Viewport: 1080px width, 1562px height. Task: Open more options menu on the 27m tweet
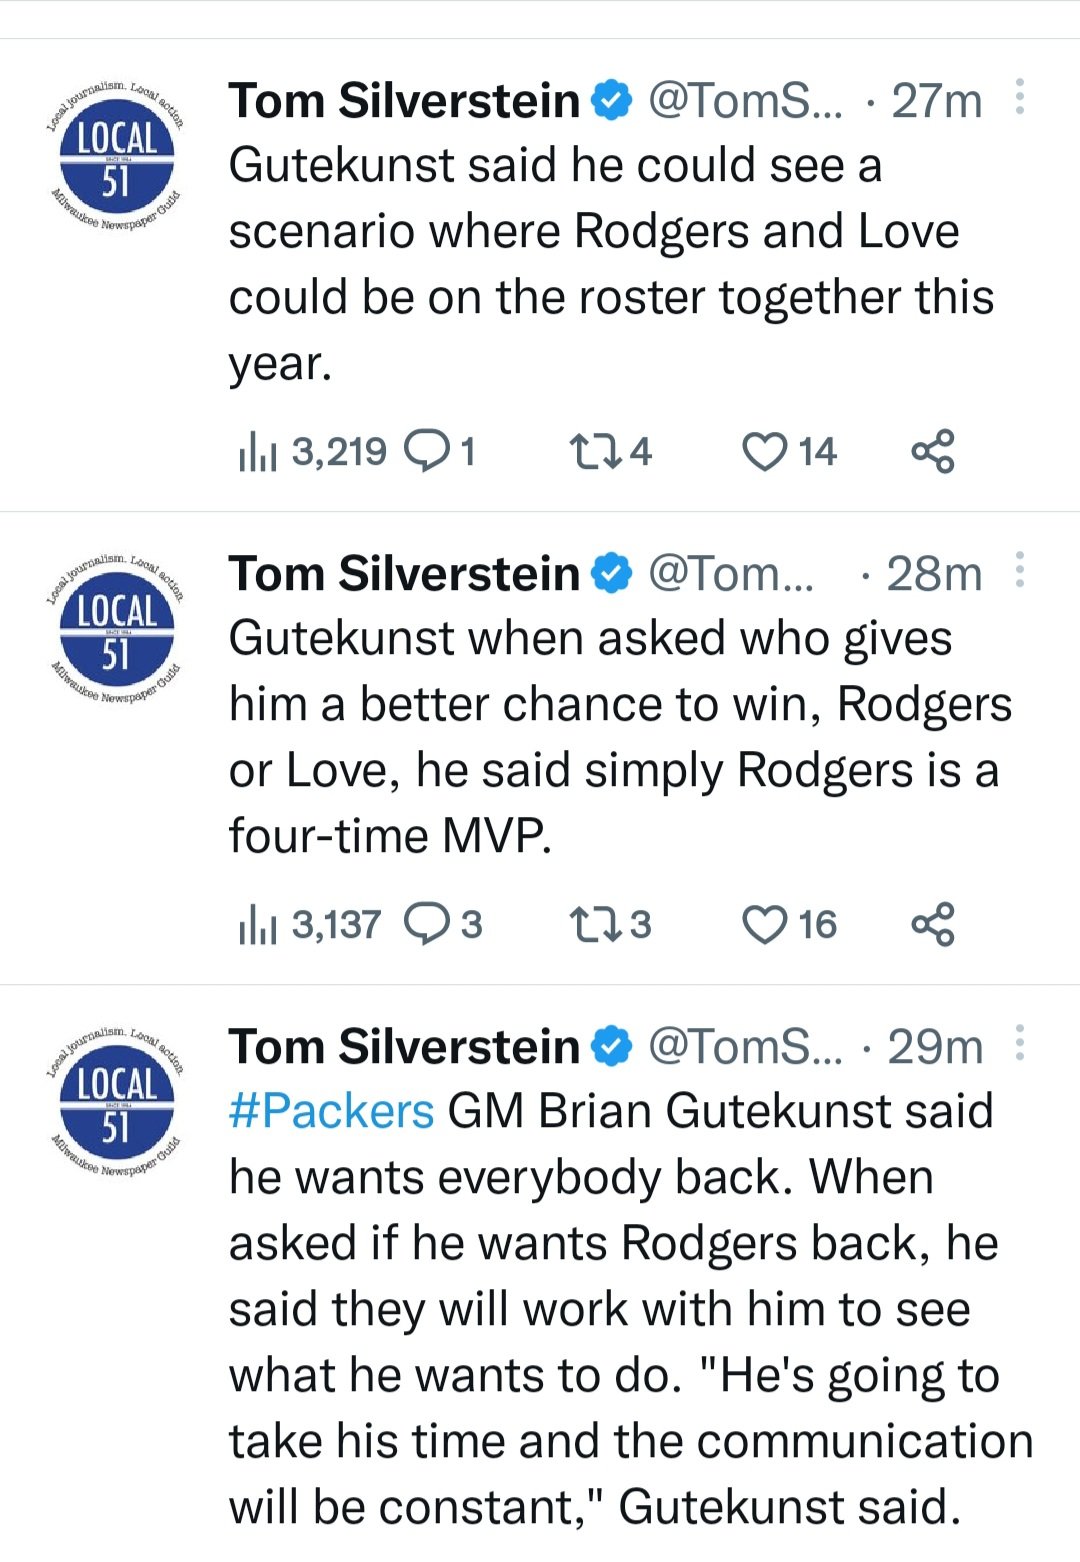tap(1019, 97)
